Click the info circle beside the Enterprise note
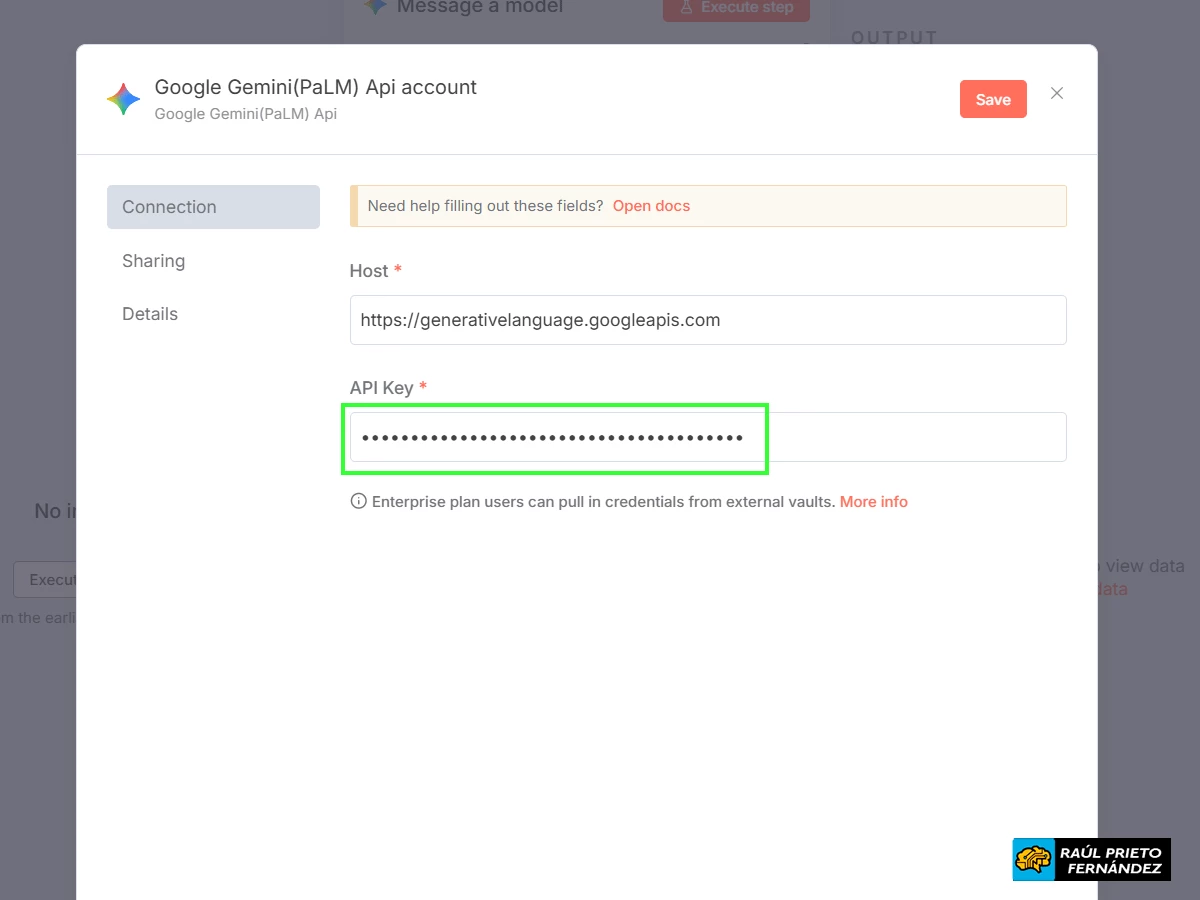 click(358, 501)
